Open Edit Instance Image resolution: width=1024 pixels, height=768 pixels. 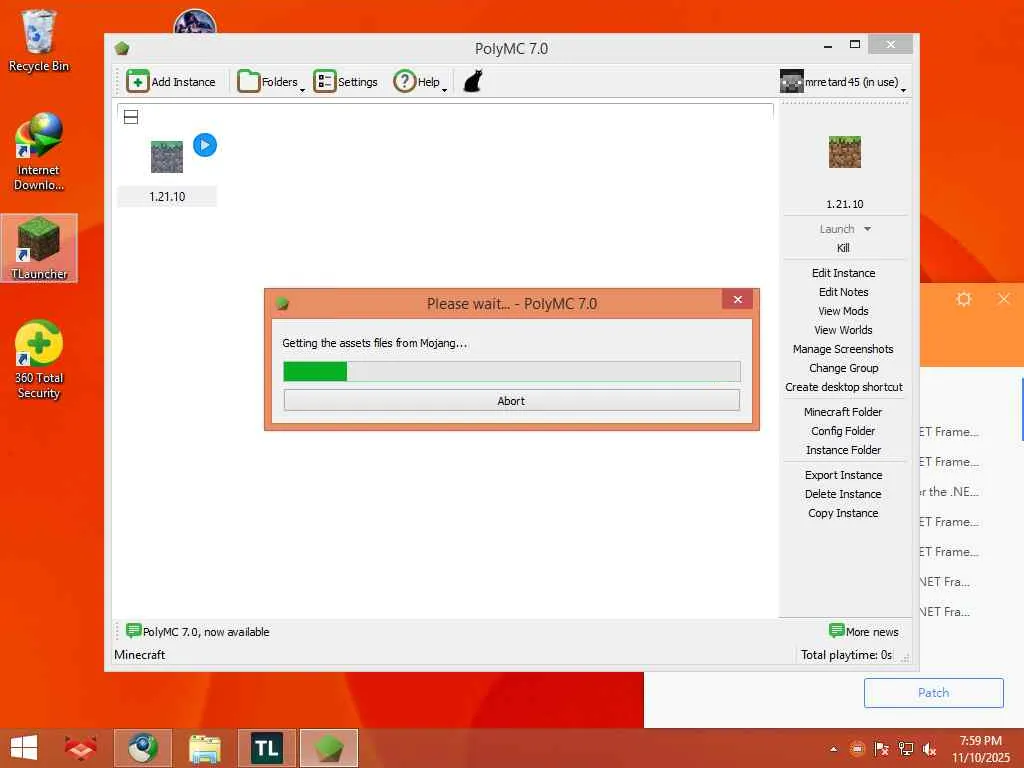[x=843, y=273]
